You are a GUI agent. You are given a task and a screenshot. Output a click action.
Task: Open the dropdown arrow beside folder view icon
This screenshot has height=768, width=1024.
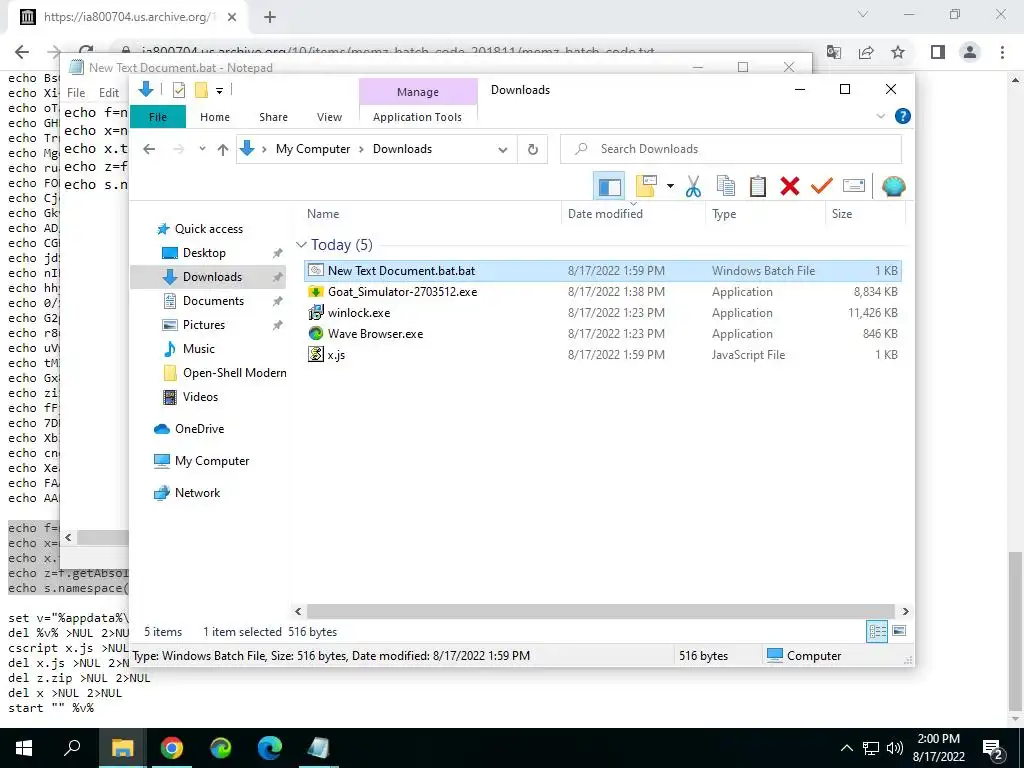tap(670, 186)
